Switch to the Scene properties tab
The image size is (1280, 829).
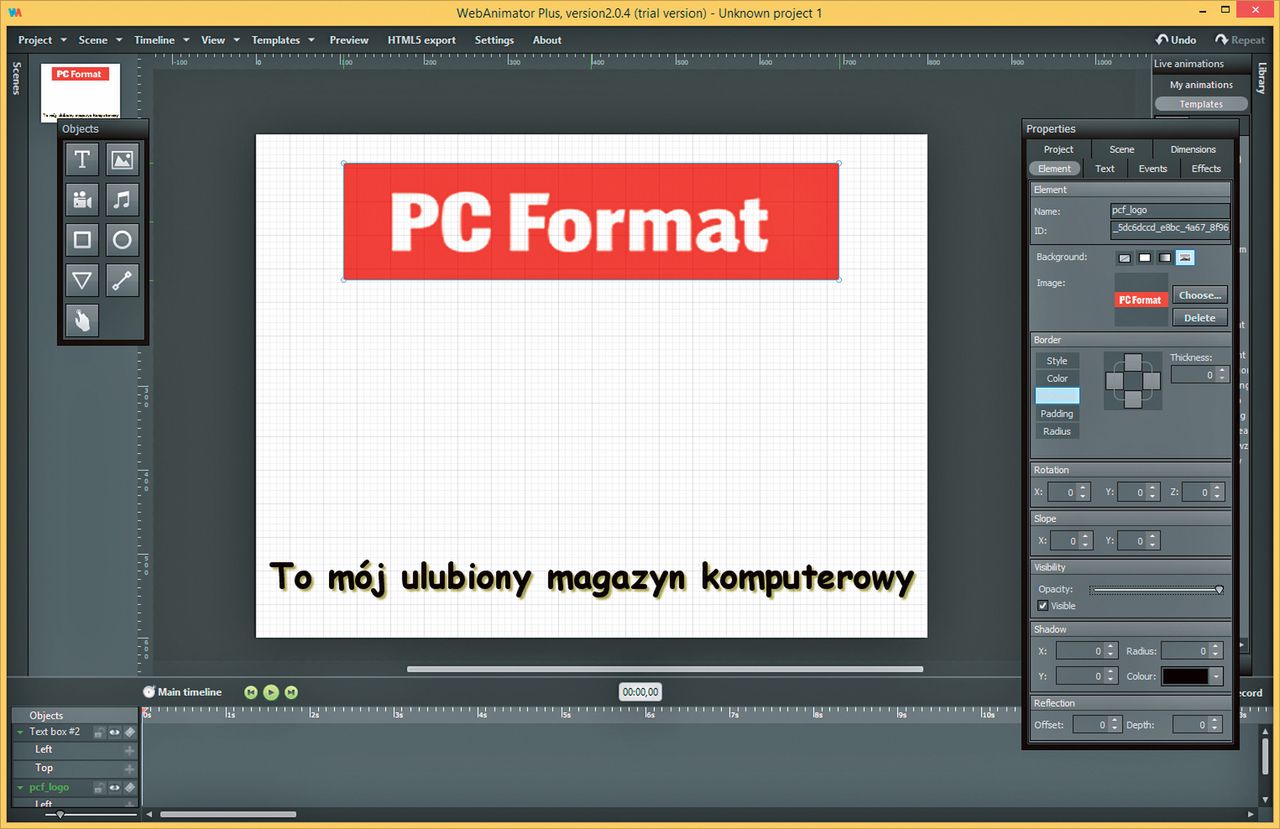(1122, 149)
